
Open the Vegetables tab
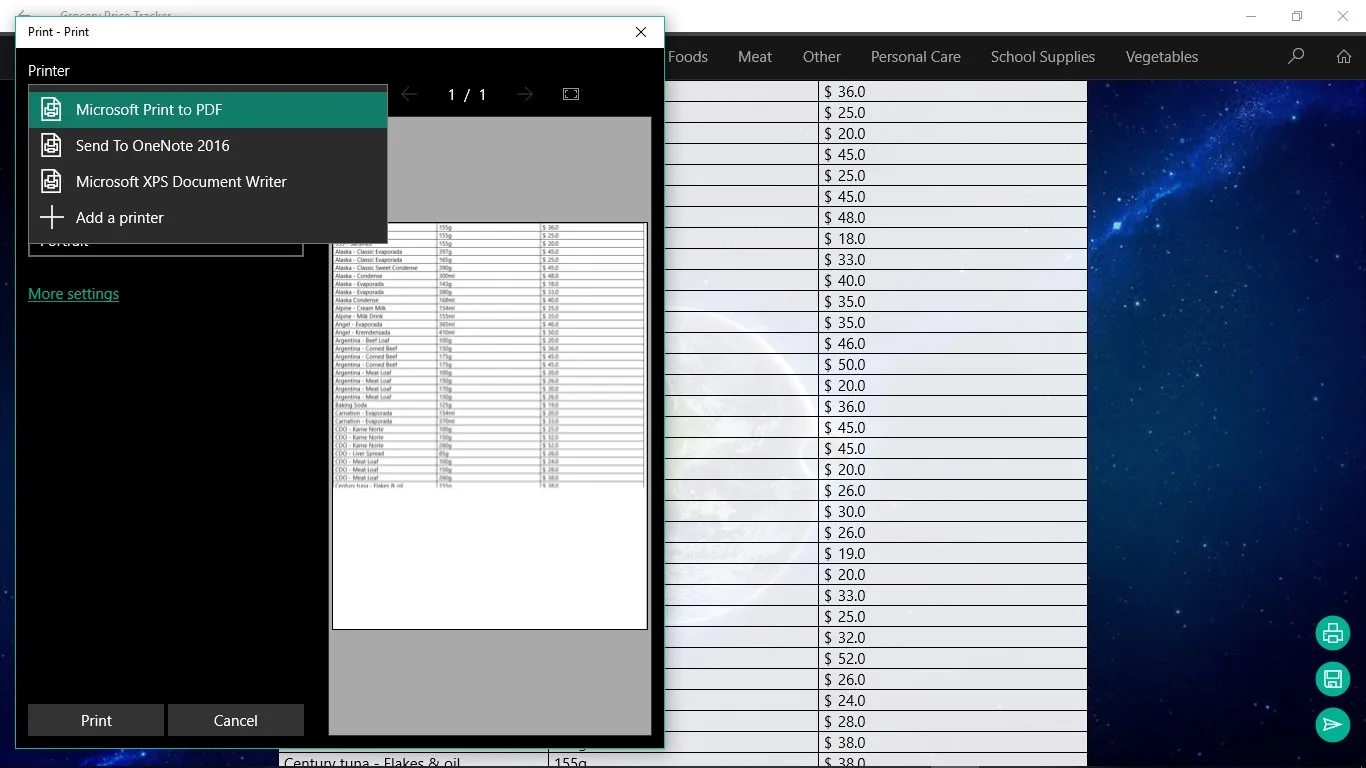tap(1162, 57)
